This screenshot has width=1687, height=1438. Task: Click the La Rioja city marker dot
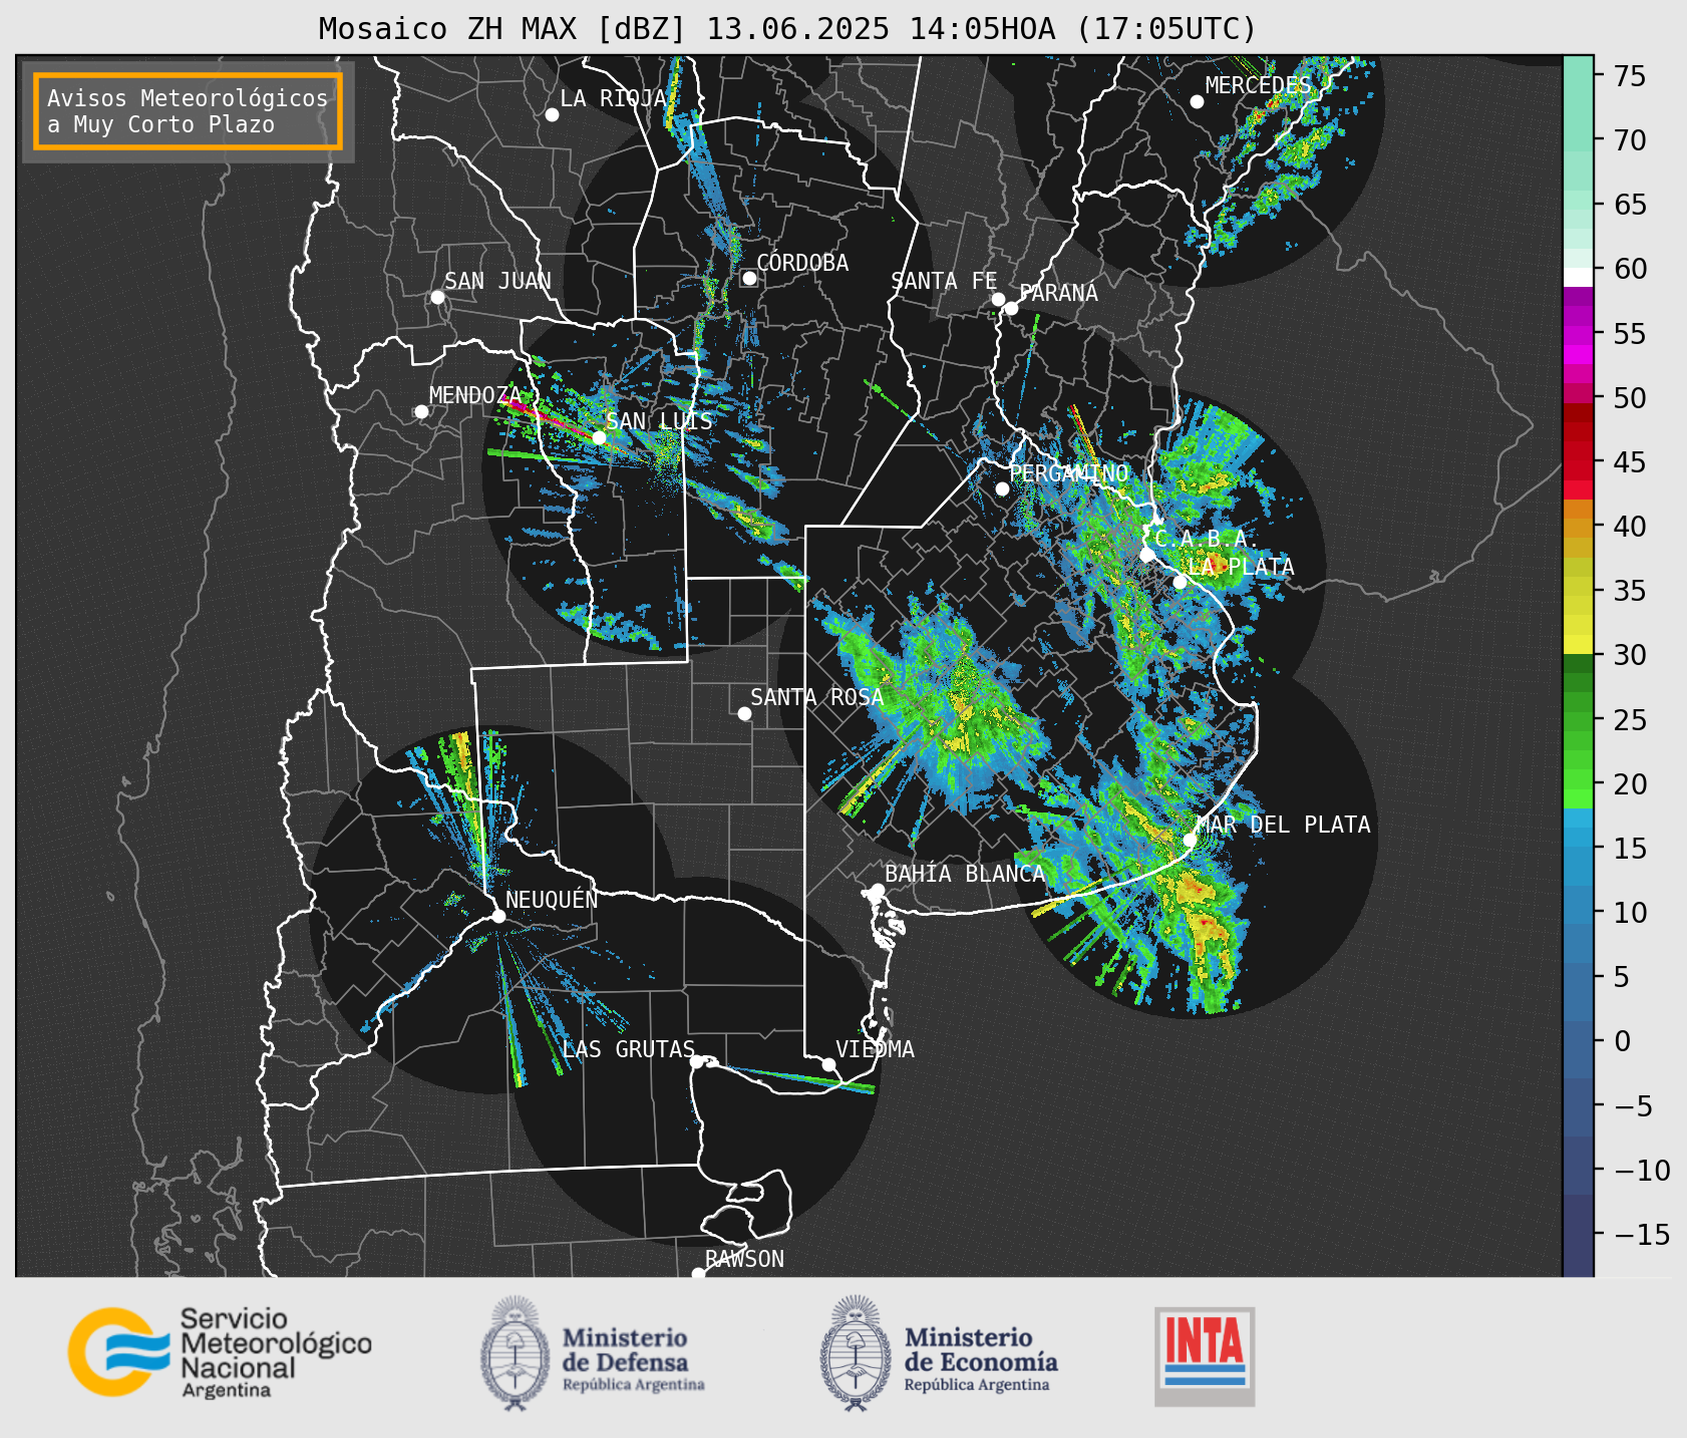pyautogui.click(x=552, y=115)
